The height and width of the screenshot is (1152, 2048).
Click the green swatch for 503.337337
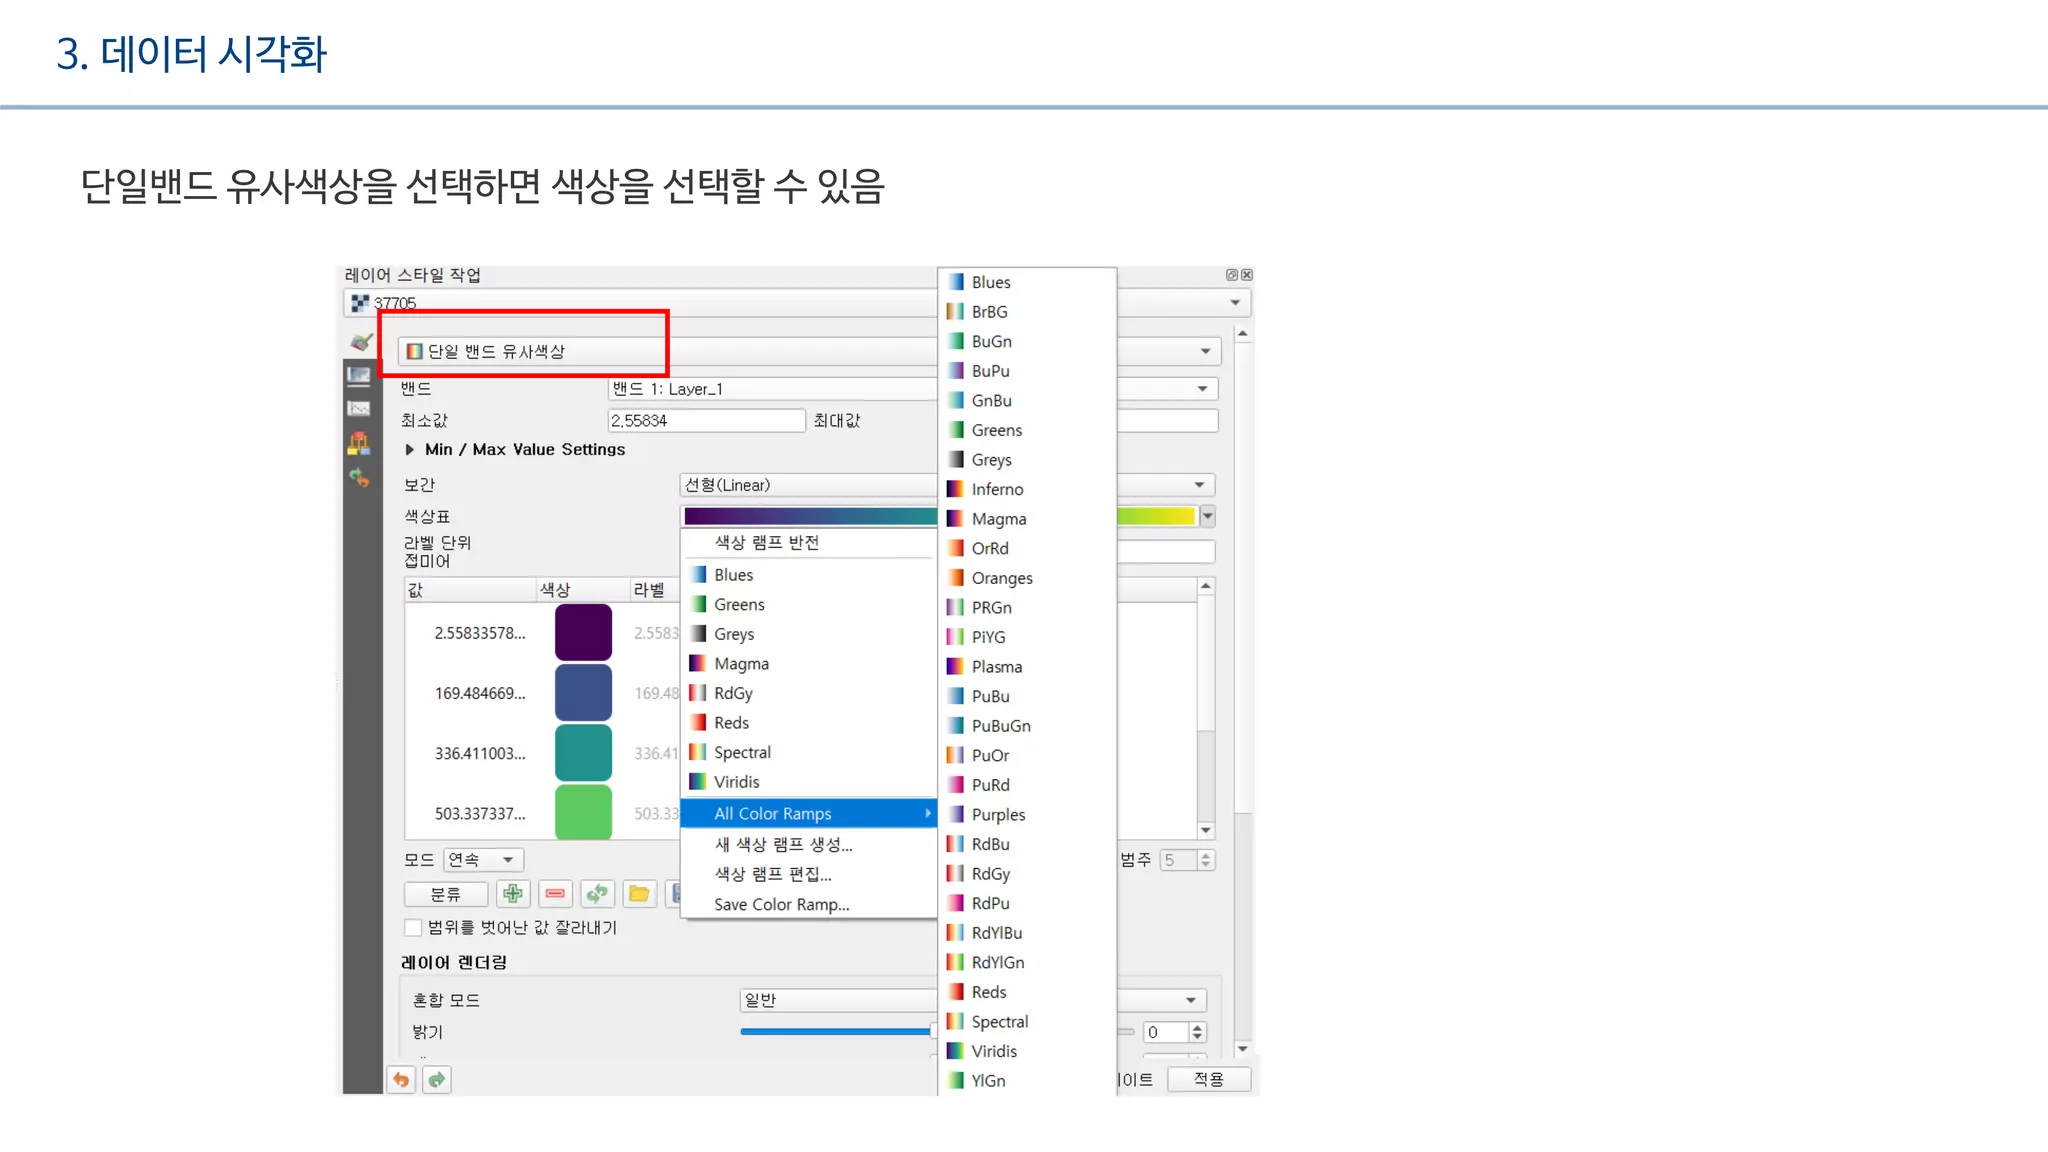(583, 812)
